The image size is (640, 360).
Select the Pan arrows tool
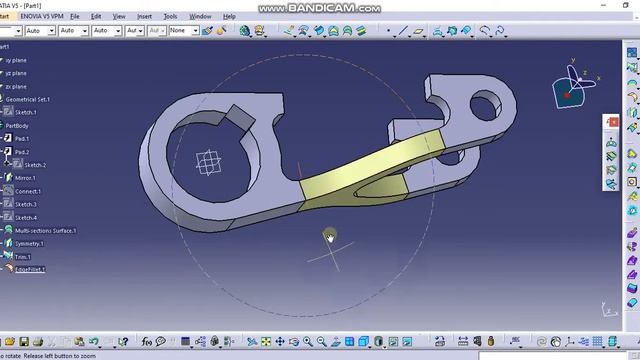point(280,342)
